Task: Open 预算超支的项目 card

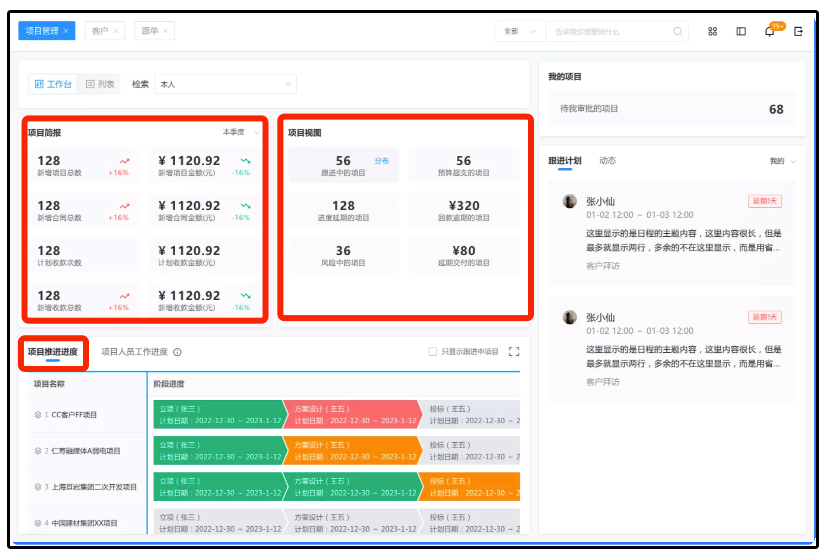Action: (x=464, y=165)
